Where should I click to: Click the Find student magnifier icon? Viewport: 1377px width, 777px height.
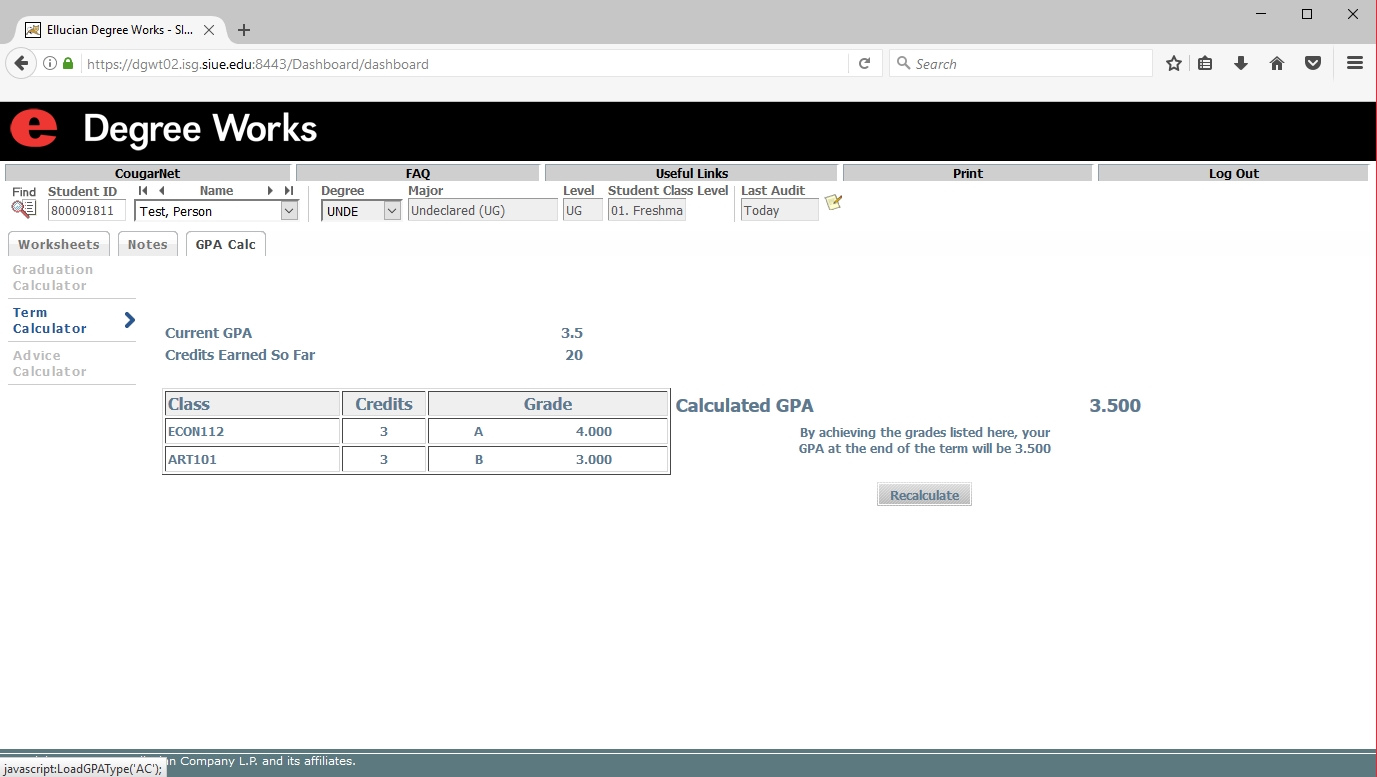coord(23,209)
